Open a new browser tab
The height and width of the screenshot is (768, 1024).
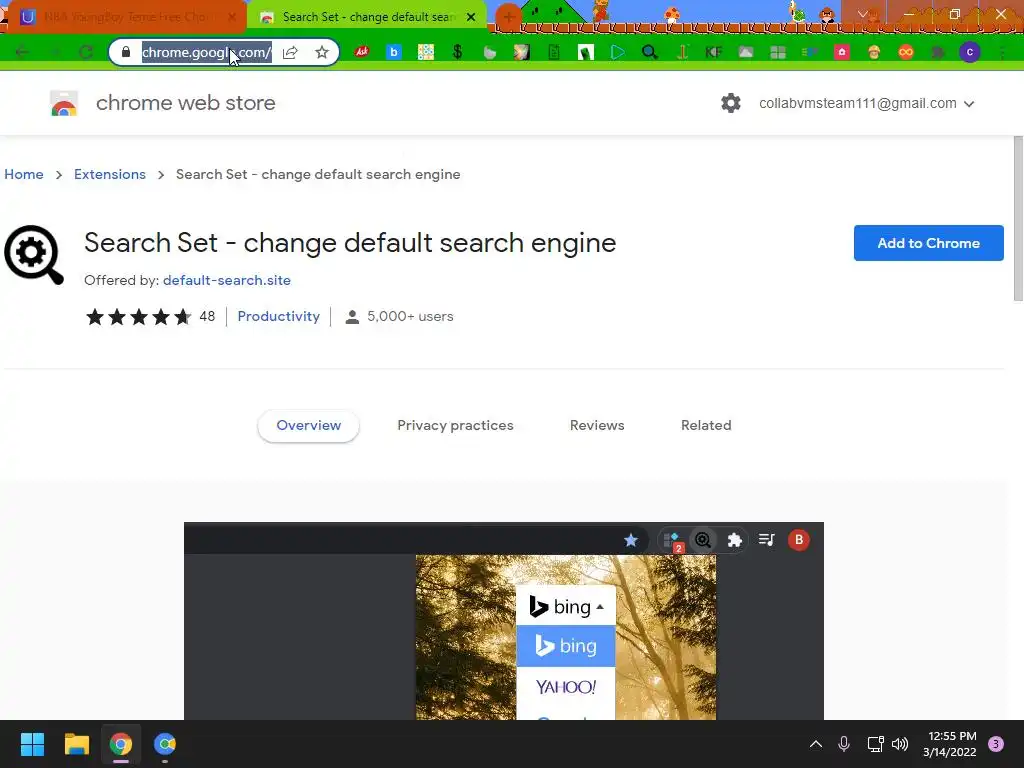508,17
